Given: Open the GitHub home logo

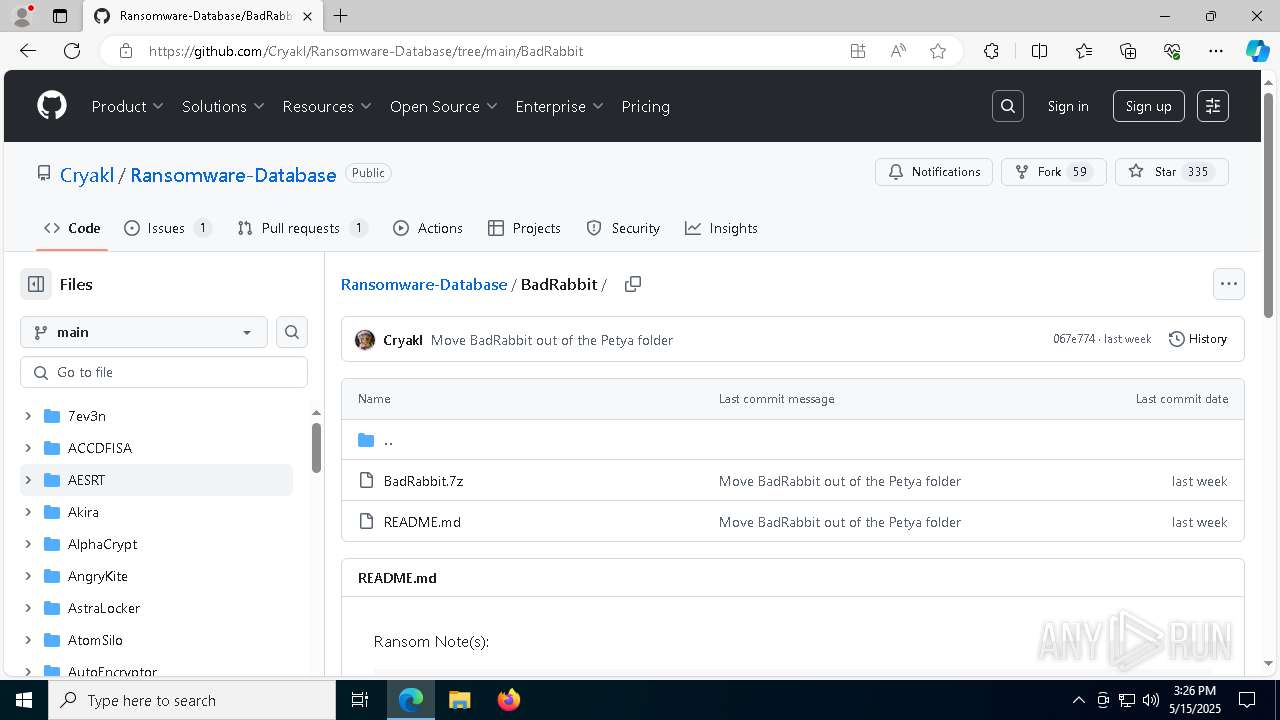Looking at the screenshot, I should (x=52, y=106).
